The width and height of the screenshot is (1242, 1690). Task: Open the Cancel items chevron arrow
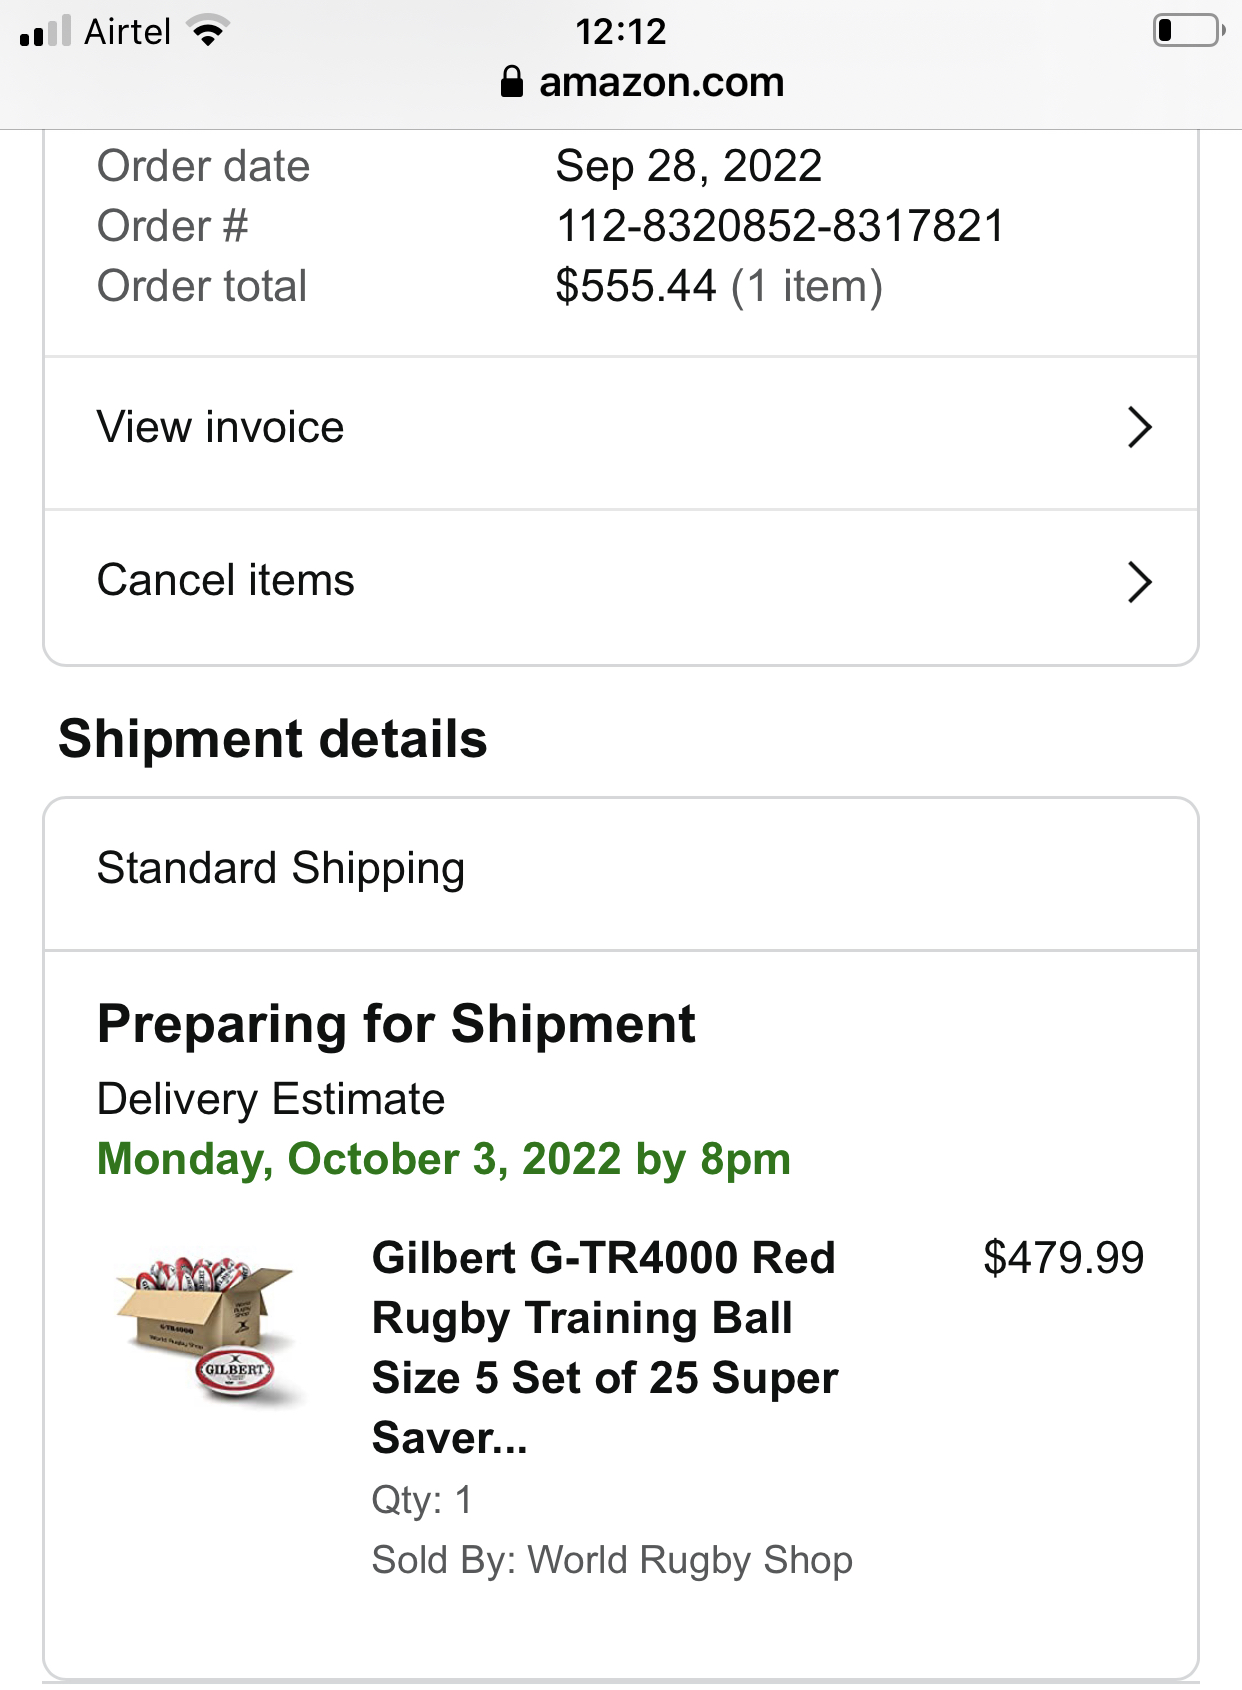1139,582
